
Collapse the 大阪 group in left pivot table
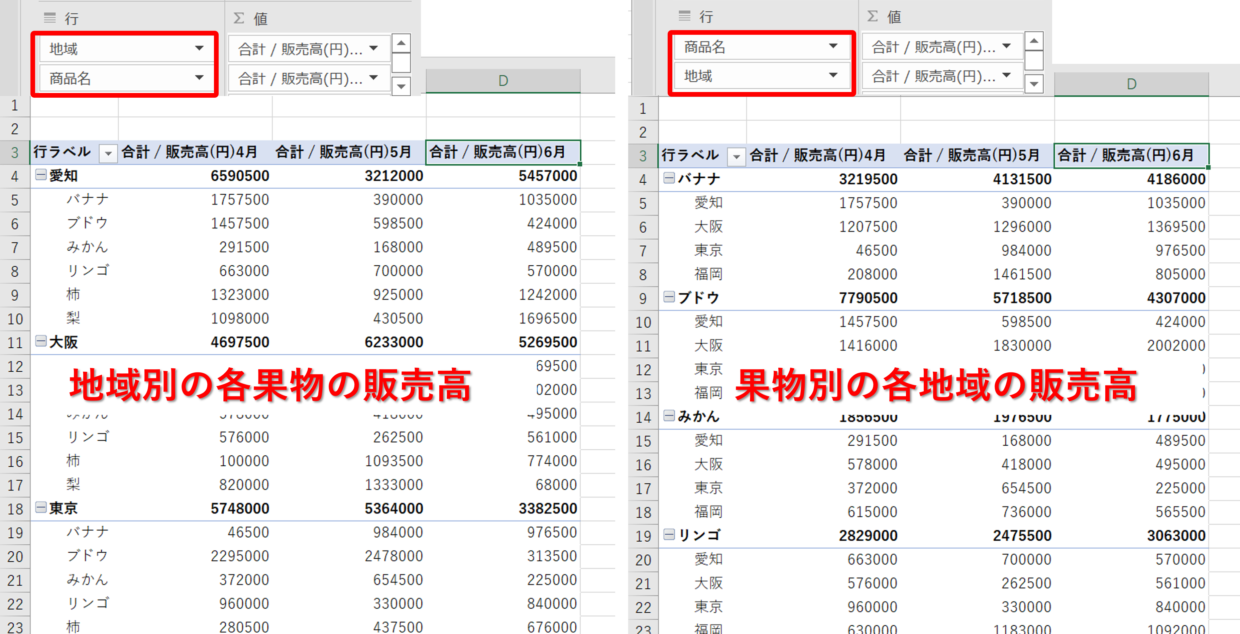pyautogui.click(x=40, y=342)
